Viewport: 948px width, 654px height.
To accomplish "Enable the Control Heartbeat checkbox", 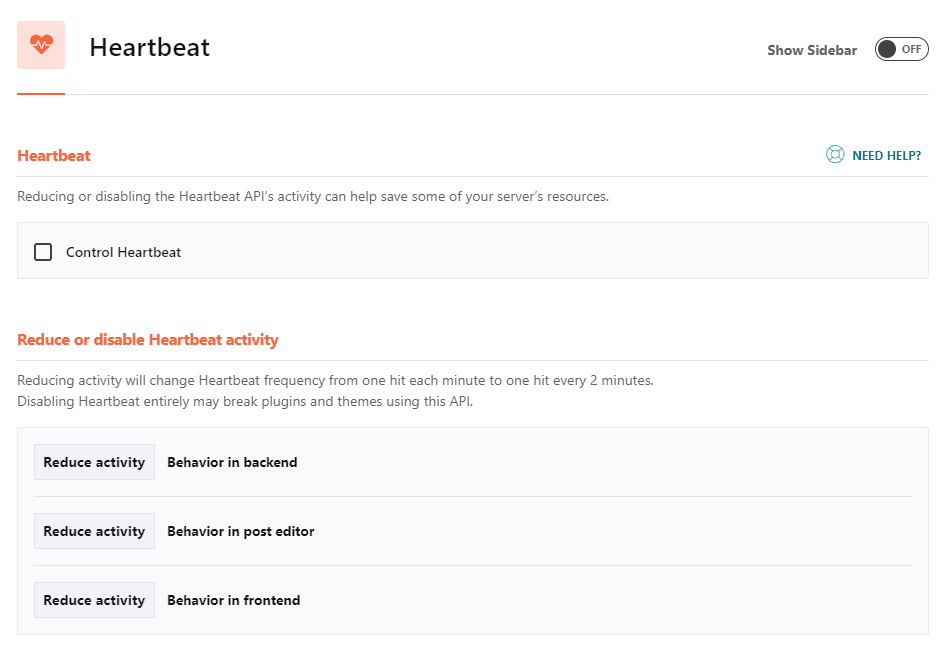I will point(43,252).
